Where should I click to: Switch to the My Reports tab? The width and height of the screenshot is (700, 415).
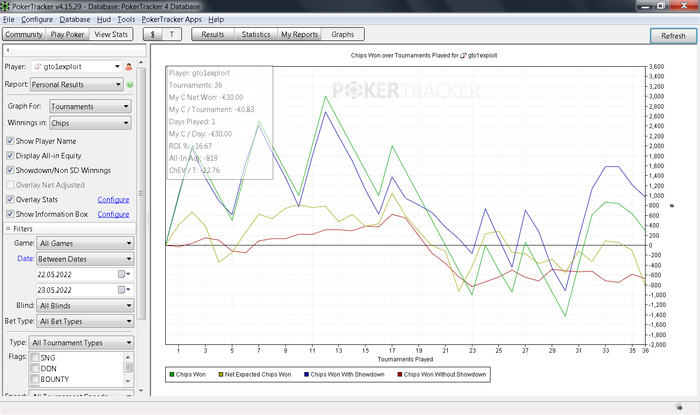tap(299, 34)
